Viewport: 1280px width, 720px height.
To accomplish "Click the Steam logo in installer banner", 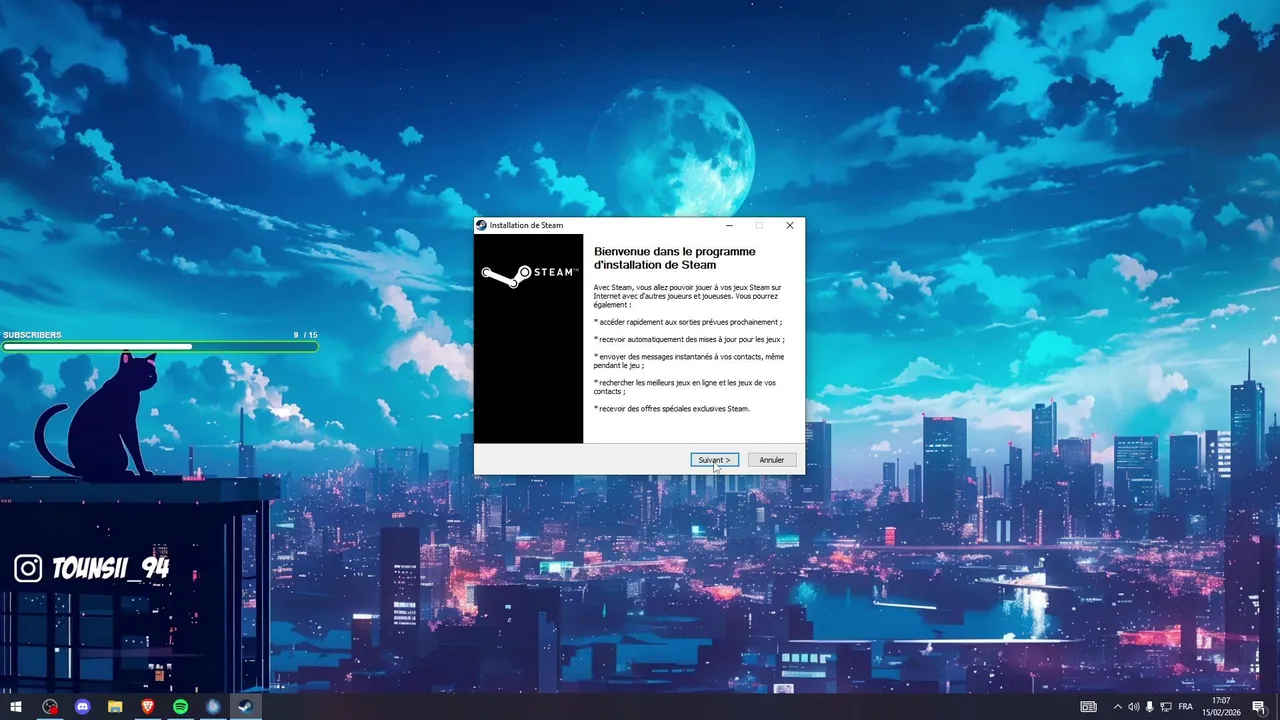I will coord(529,274).
